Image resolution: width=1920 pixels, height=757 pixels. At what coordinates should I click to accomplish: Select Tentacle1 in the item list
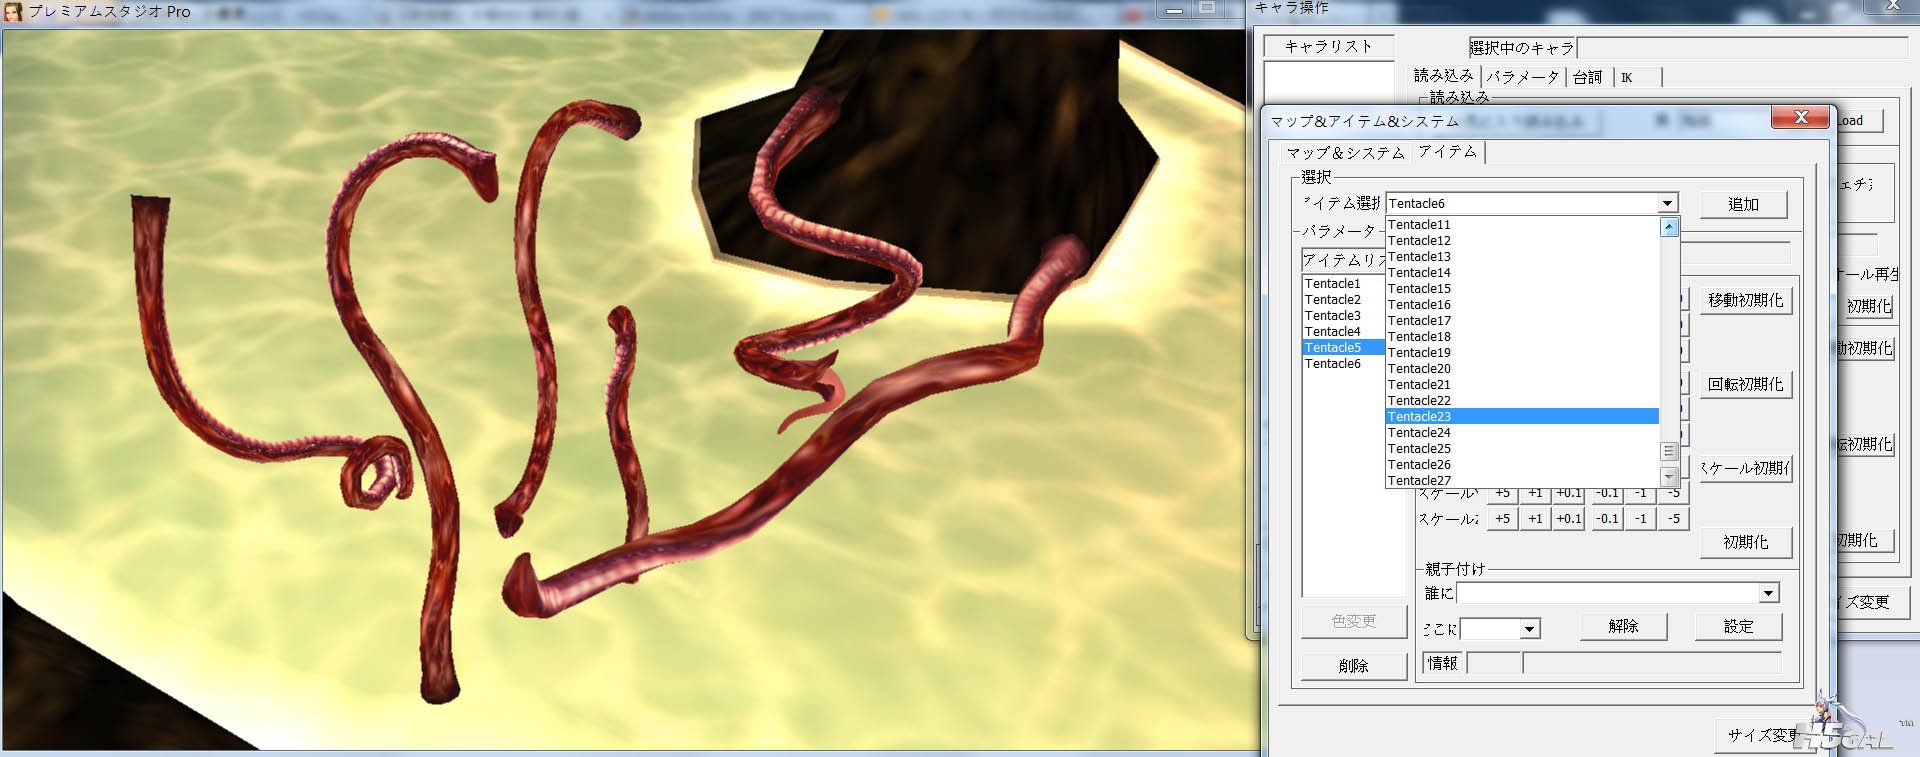(x=1344, y=284)
